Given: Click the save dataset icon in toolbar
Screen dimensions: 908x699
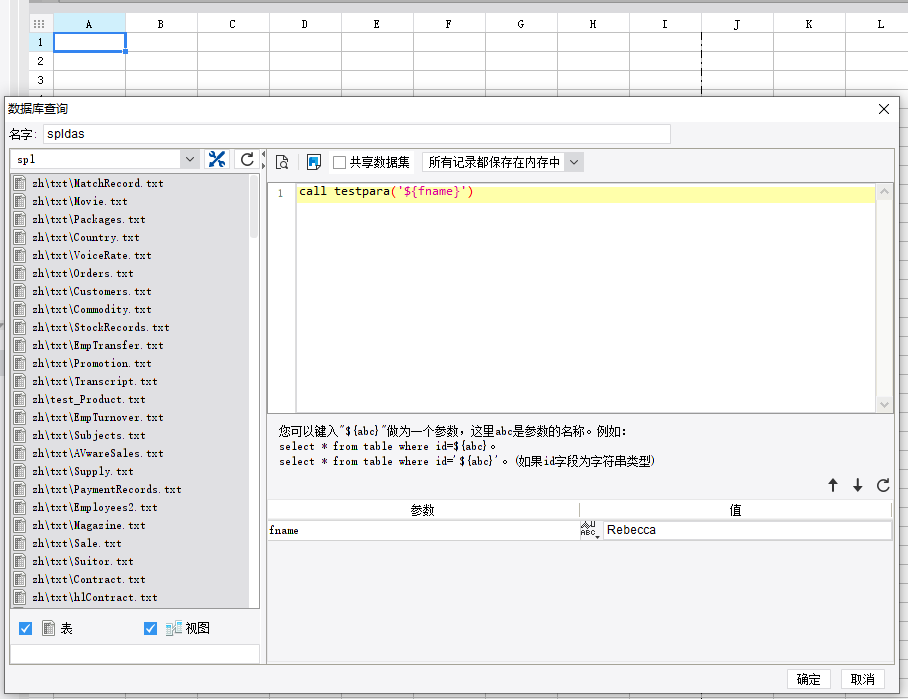Looking at the screenshot, I should pyautogui.click(x=313, y=162).
